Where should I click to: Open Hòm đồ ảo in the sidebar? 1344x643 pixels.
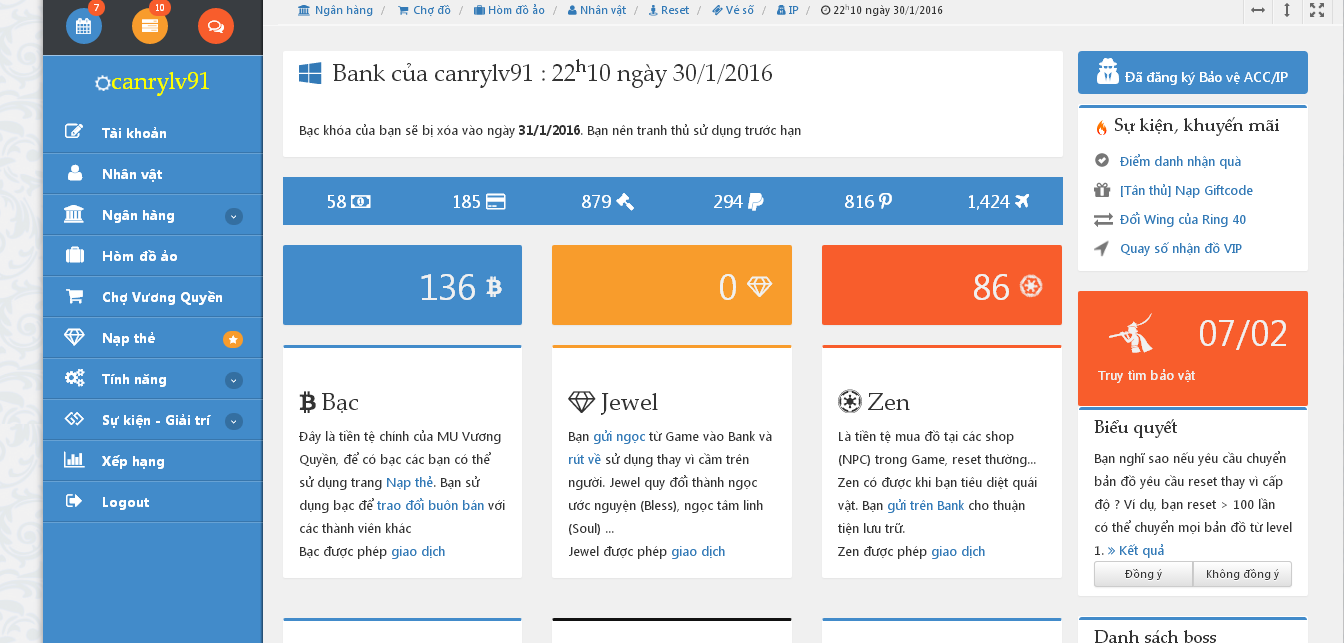pos(139,256)
